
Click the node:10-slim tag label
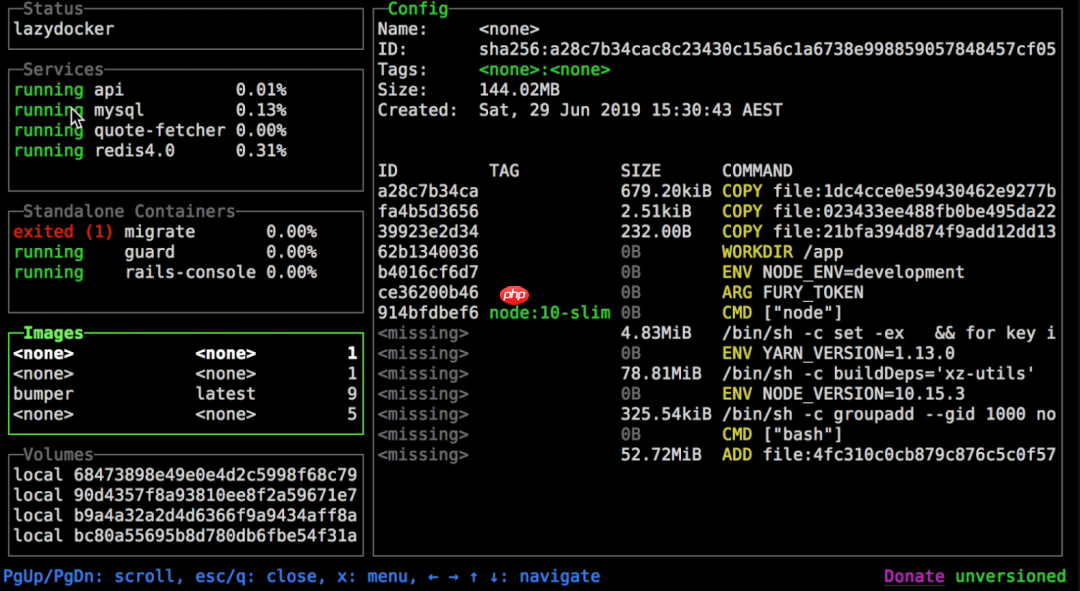click(x=550, y=313)
